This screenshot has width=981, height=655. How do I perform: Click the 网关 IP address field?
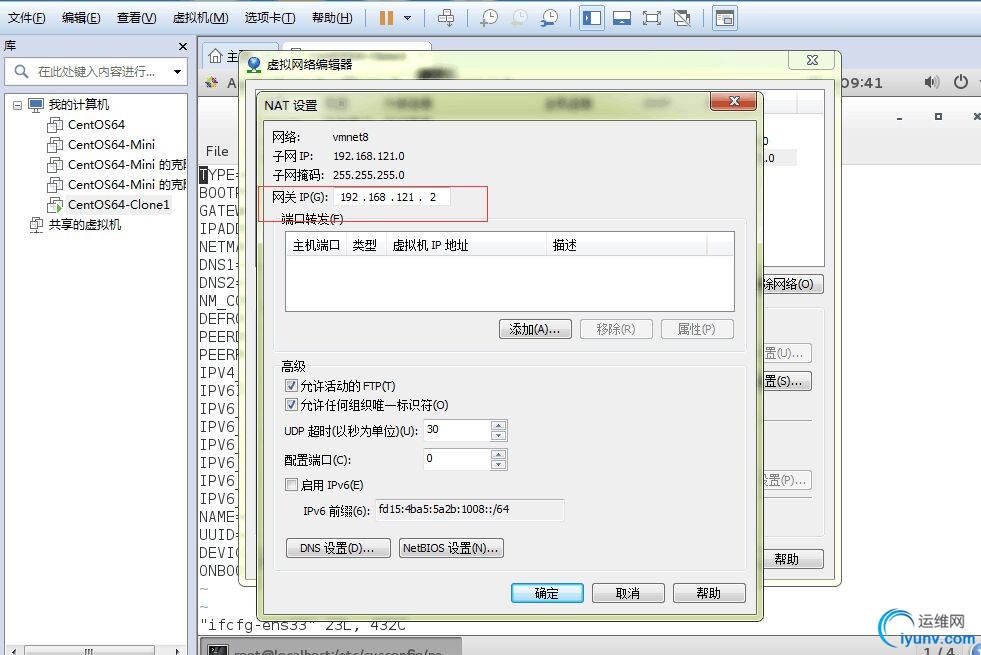click(x=392, y=197)
